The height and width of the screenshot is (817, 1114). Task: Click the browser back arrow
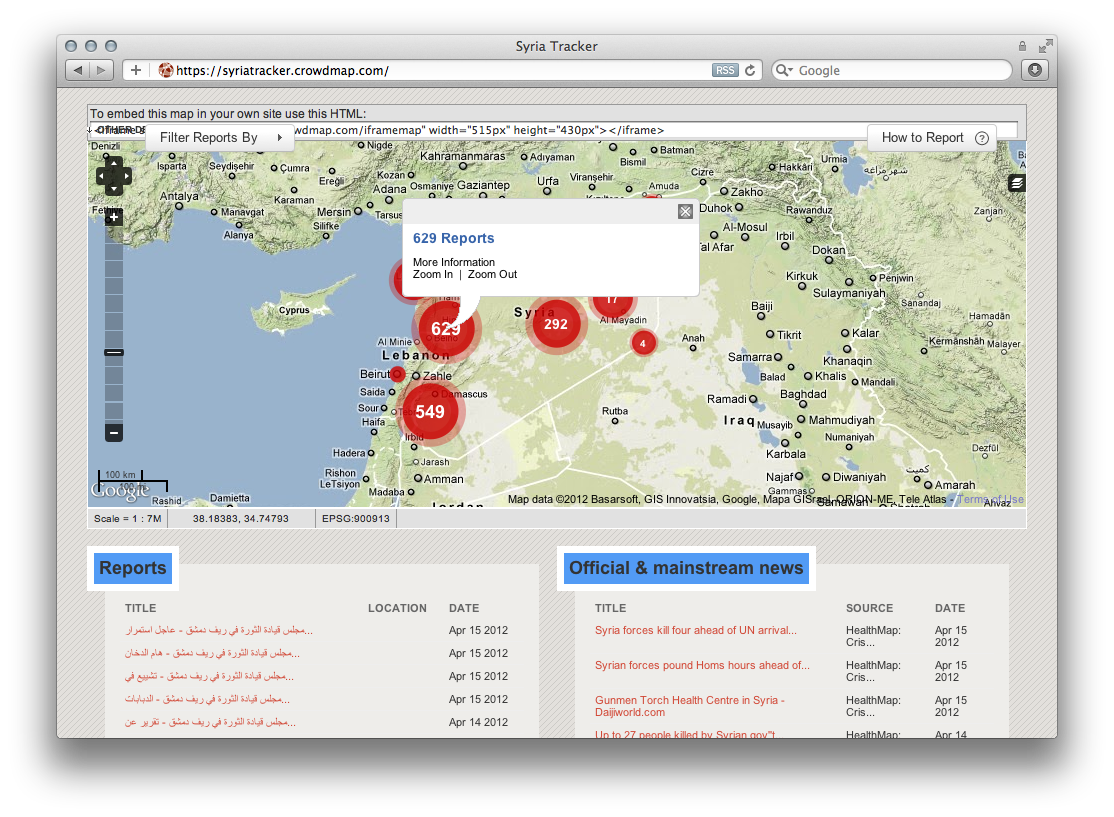77,70
